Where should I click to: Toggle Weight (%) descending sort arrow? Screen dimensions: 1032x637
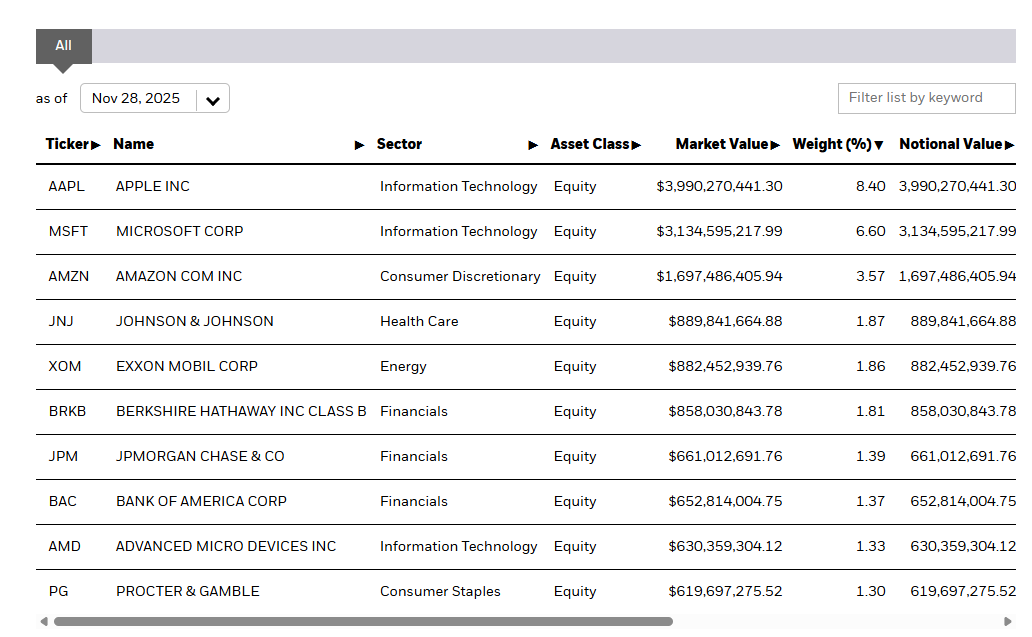tap(879, 145)
